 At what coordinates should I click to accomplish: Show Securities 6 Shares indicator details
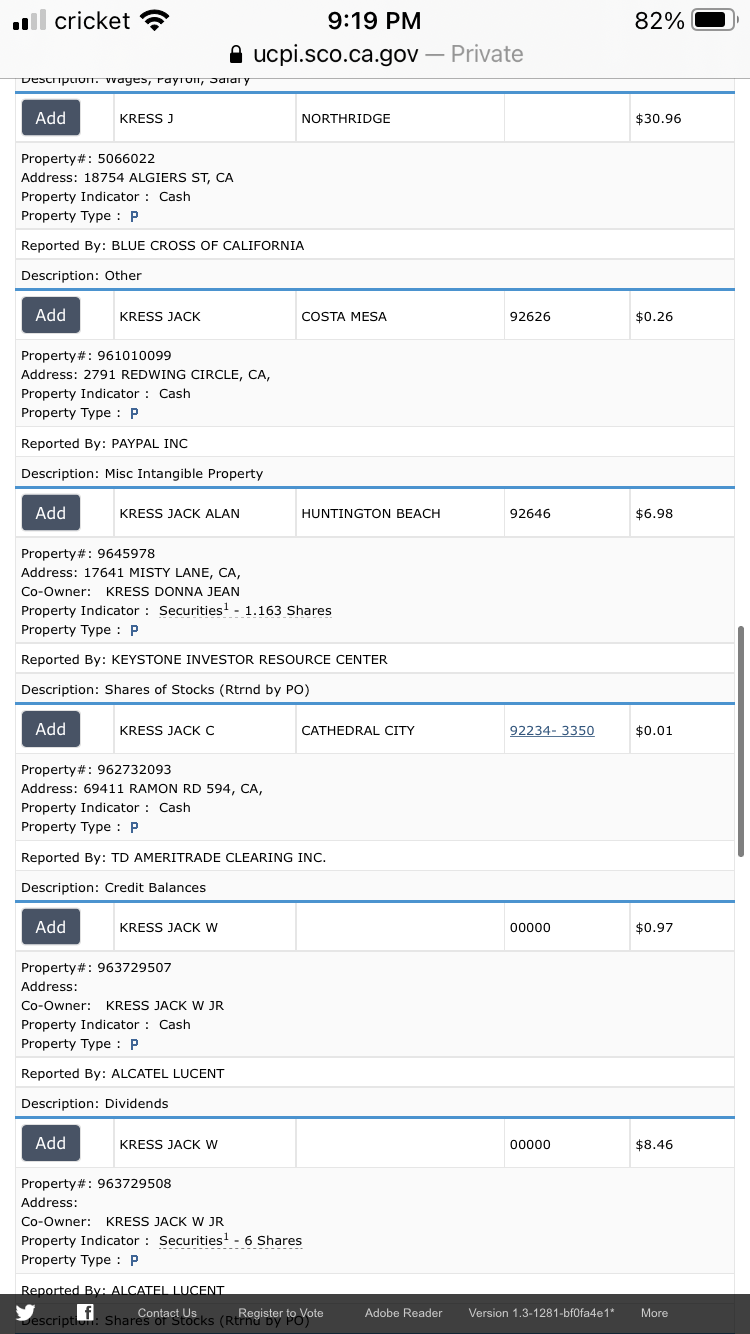pos(230,1241)
